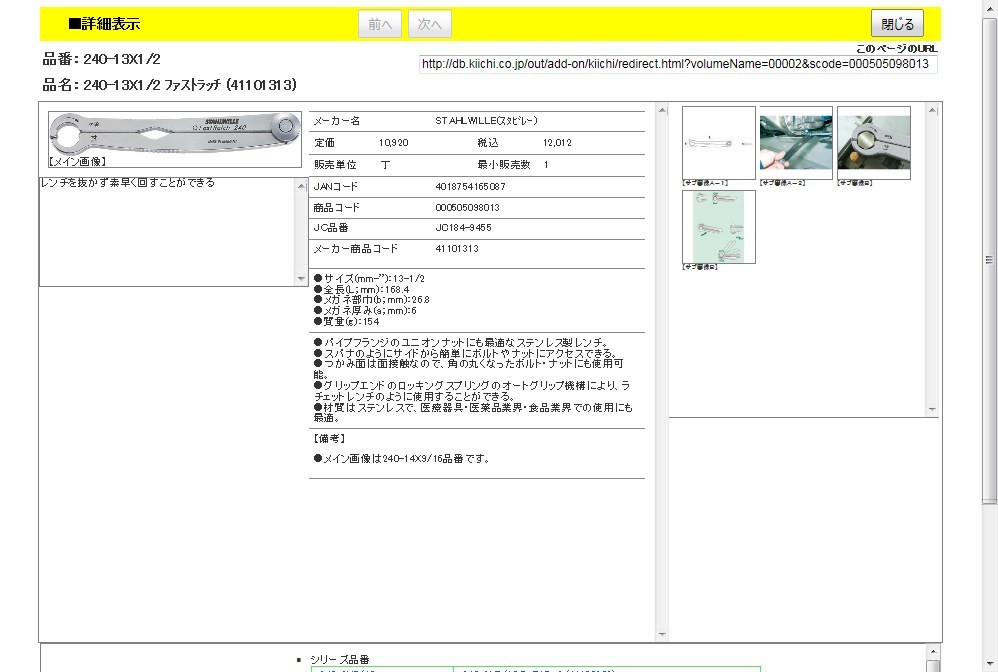
Task: Click the down arrow of the specification panel scrollbar
Action: (x=662, y=634)
